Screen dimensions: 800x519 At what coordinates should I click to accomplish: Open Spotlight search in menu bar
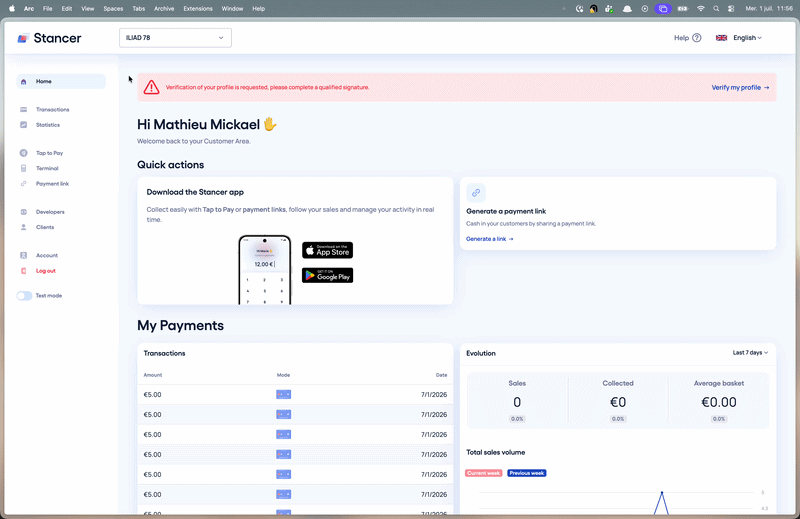coord(716,9)
